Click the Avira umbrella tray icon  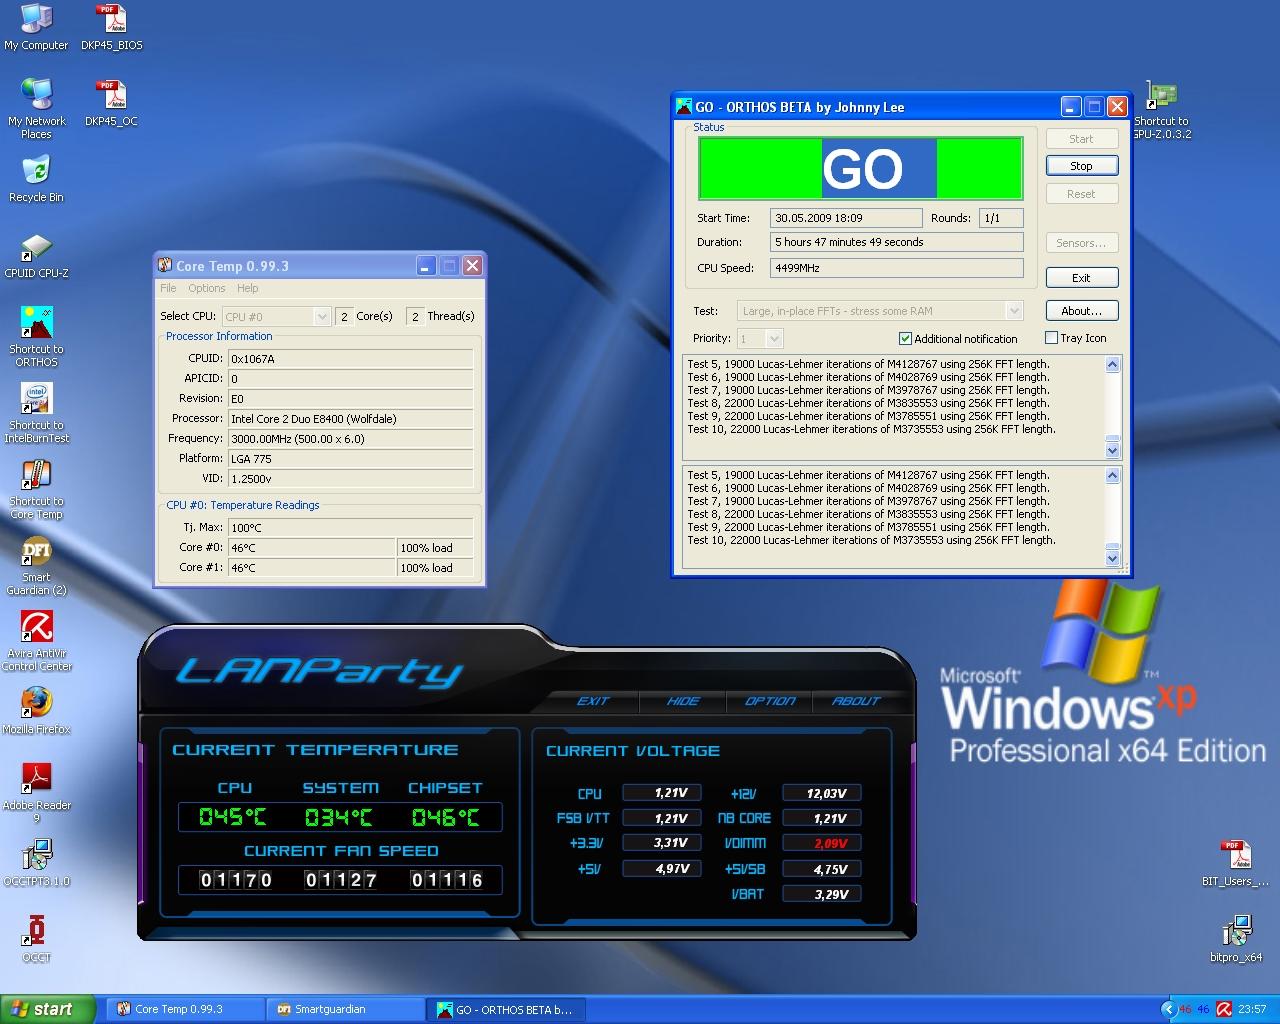tap(1223, 1009)
